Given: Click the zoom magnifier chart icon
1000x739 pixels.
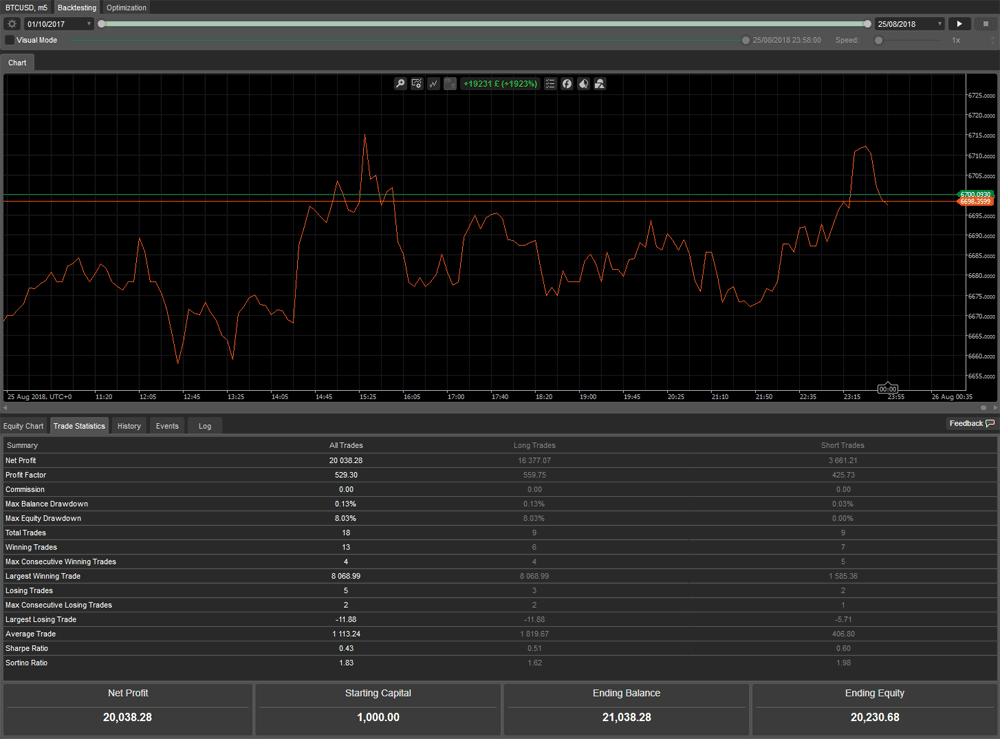Looking at the screenshot, I should pos(400,84).
